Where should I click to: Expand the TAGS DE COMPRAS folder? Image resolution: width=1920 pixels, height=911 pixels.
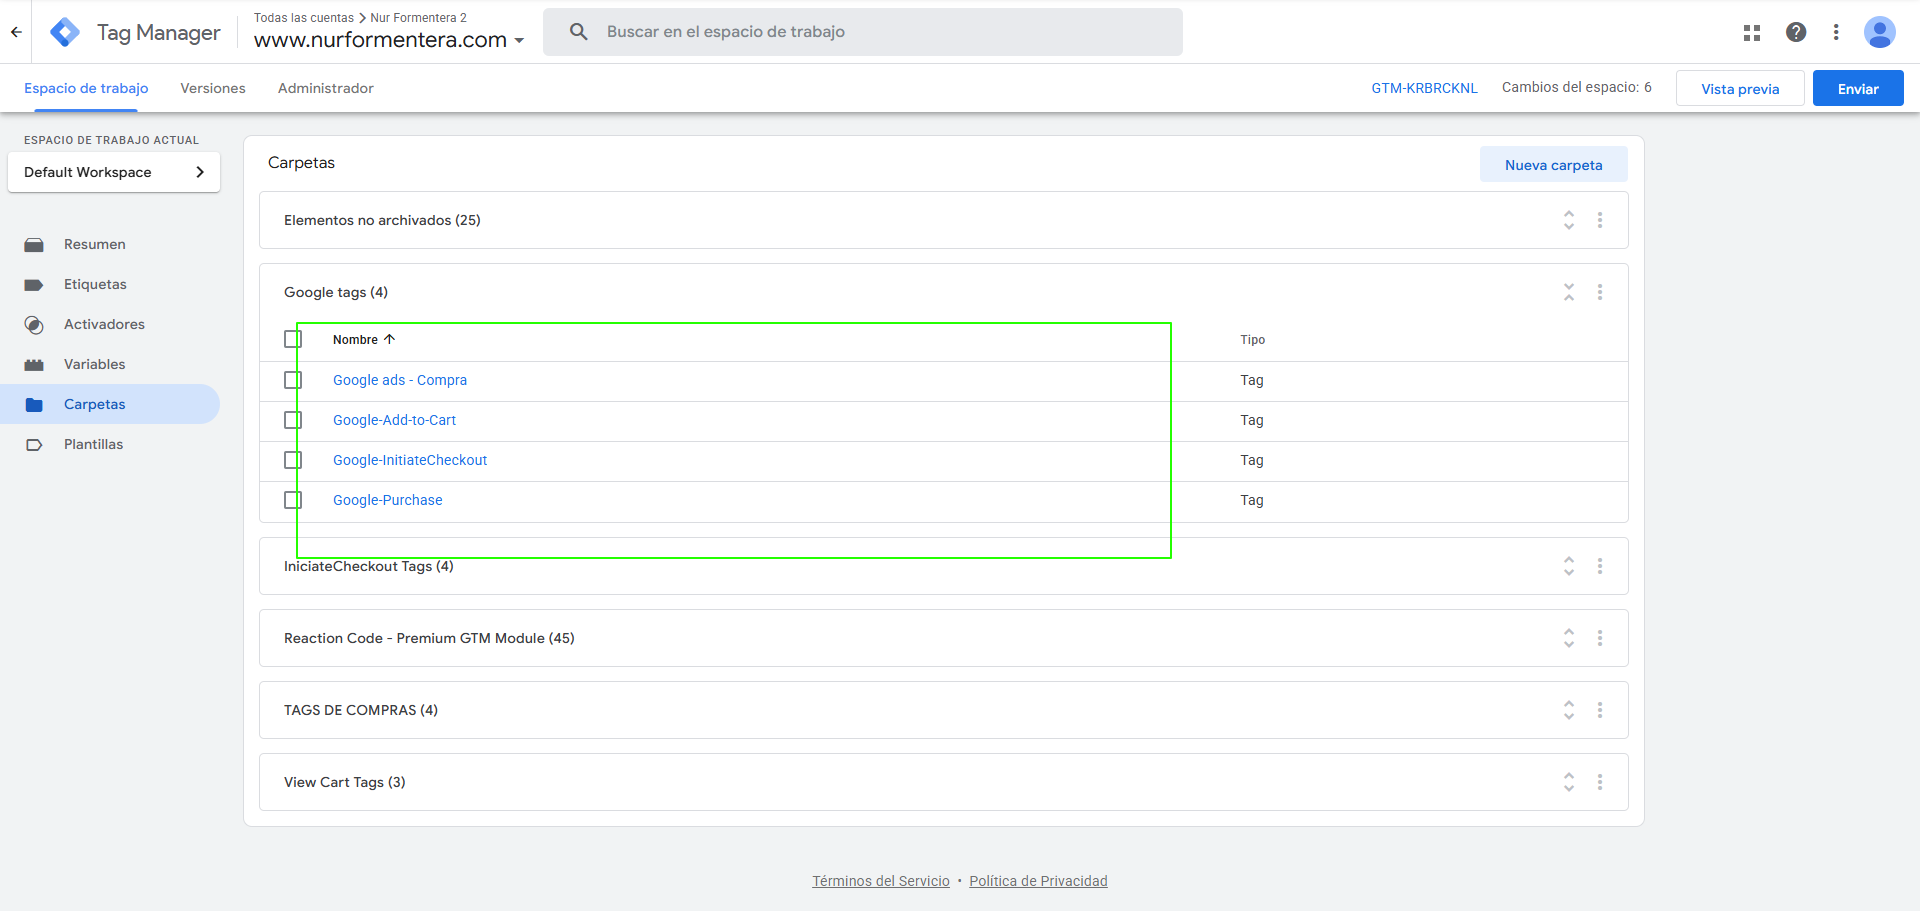[x=1569, y=710]
